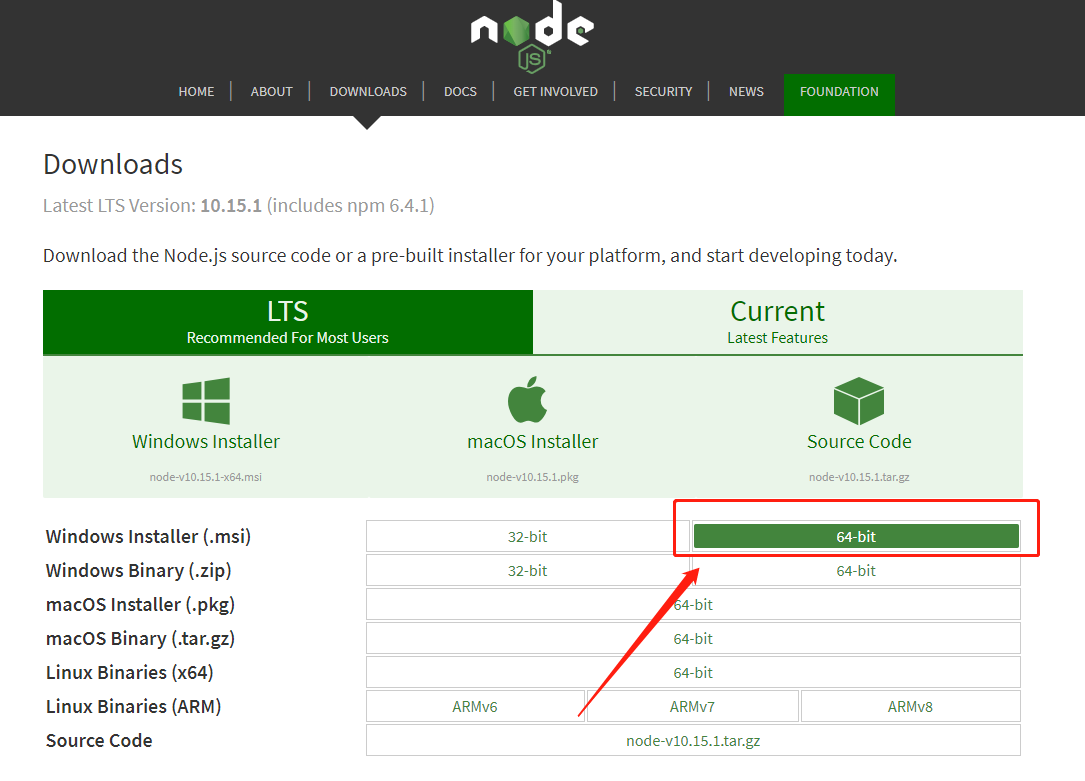The width and height of the screenshot is (1085, 781).
Task: Click the Windows Installer (.msi) row label
Action: coord(148,536)
